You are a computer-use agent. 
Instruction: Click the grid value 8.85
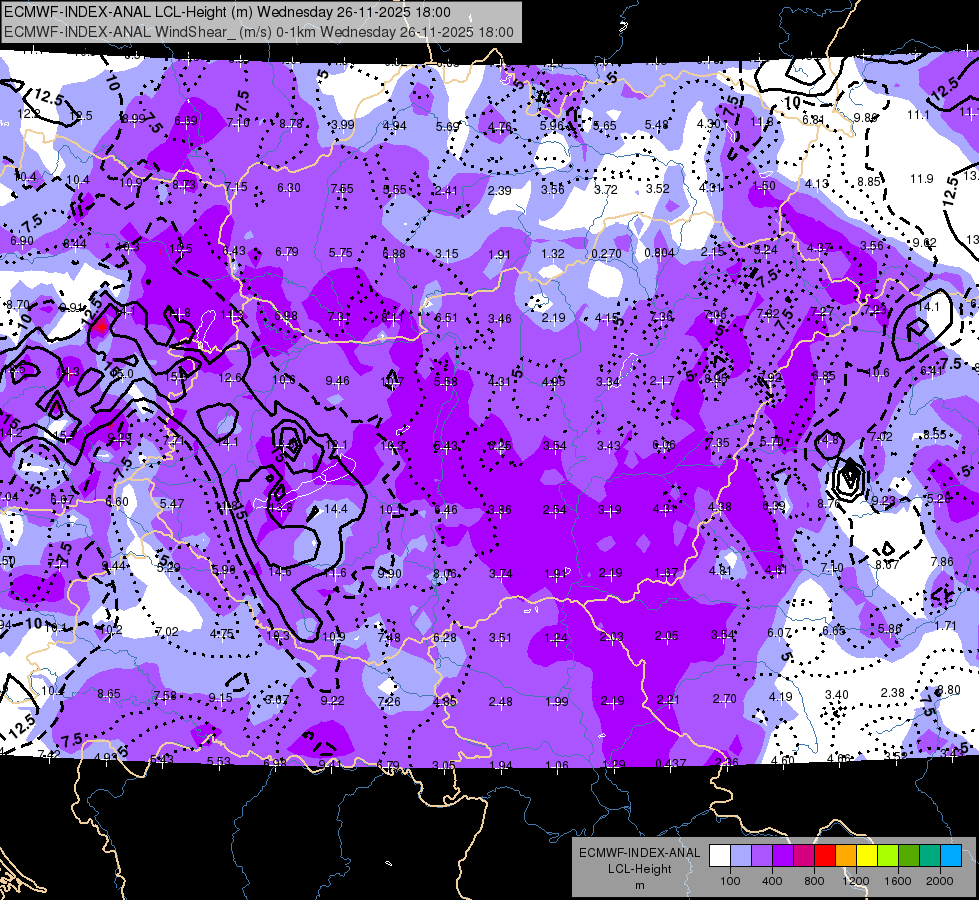pyautogui.click(x=868, y=181)
